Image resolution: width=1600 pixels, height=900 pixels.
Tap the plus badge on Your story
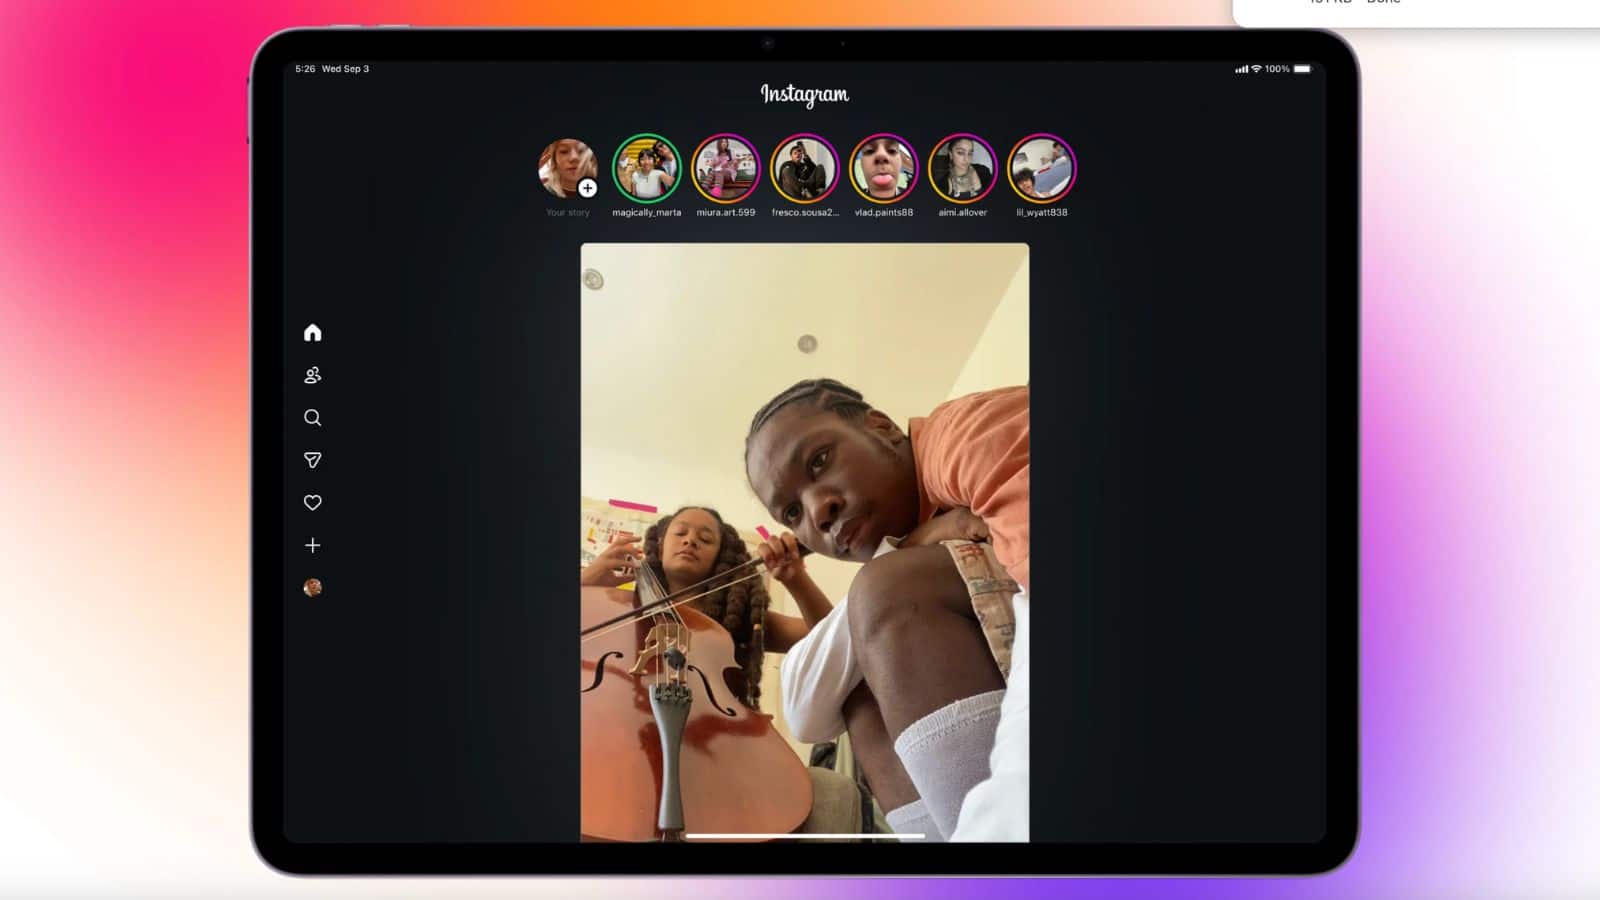tap(588, 188)
